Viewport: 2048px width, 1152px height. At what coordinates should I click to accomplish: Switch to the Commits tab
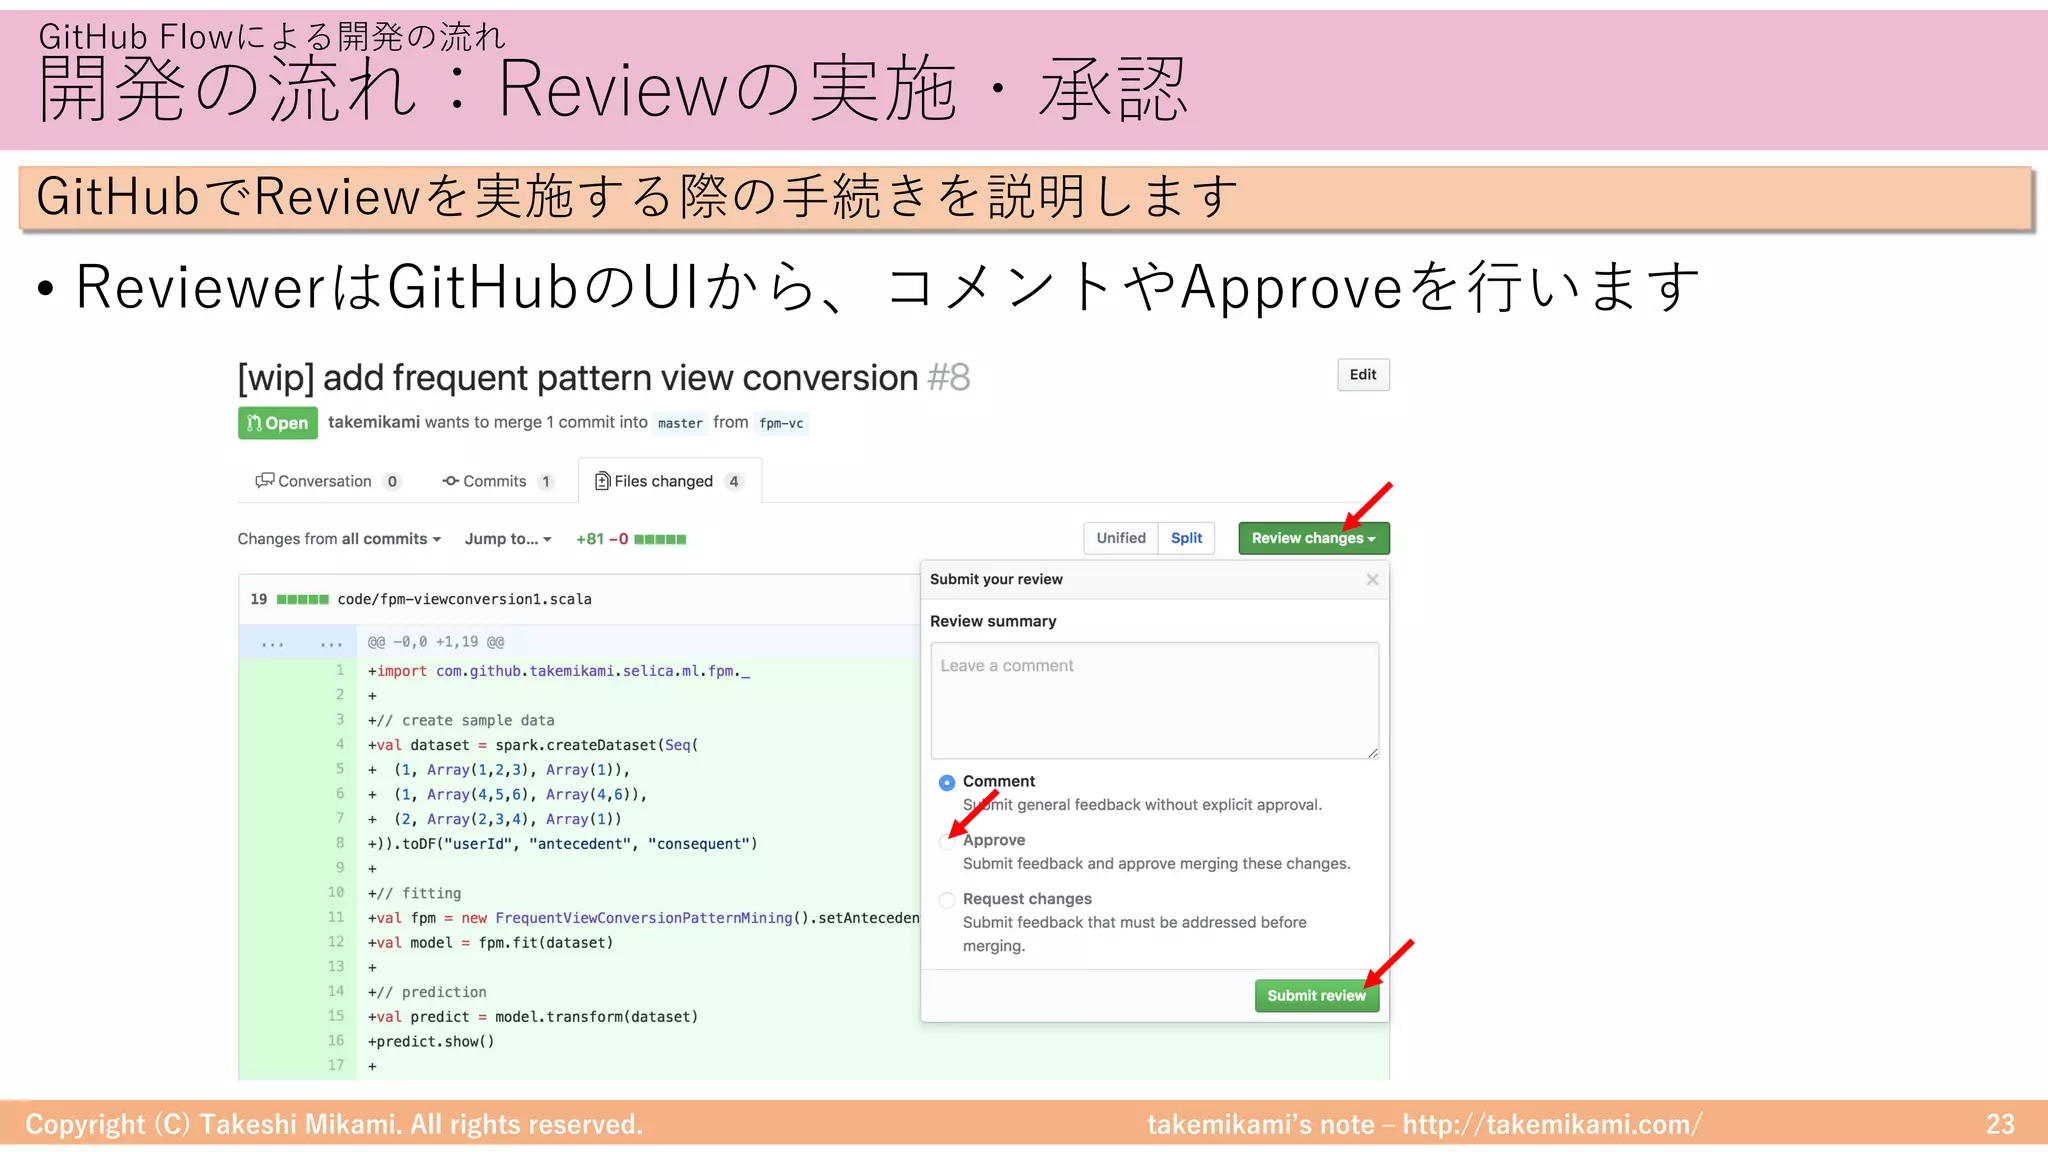coord(498,481)
